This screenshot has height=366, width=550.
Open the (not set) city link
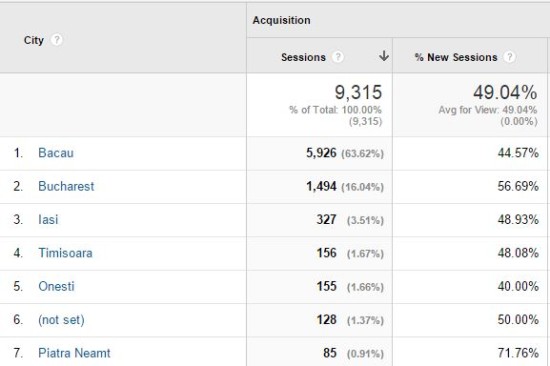tap(61, 320)
